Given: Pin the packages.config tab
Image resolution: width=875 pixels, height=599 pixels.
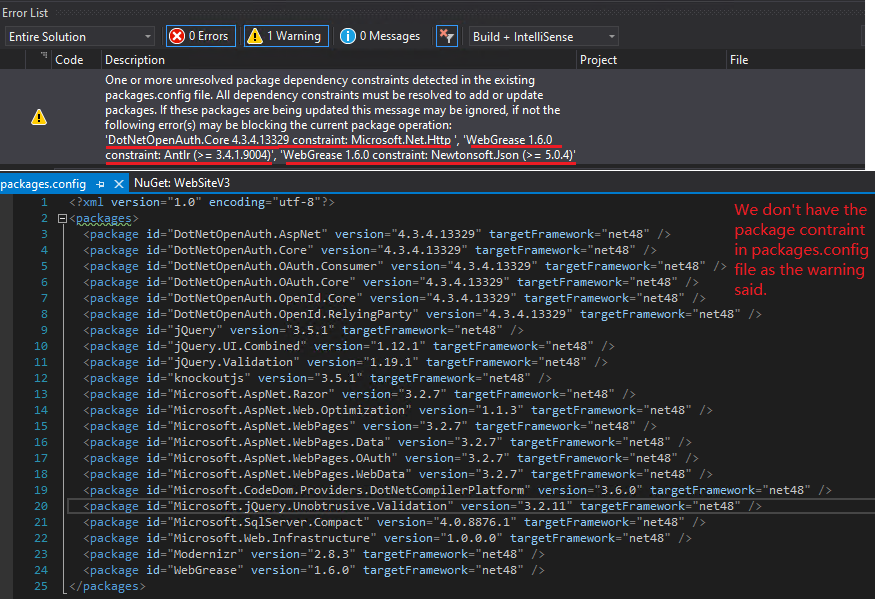Looking at the screenshot, I should click(100, 184).
